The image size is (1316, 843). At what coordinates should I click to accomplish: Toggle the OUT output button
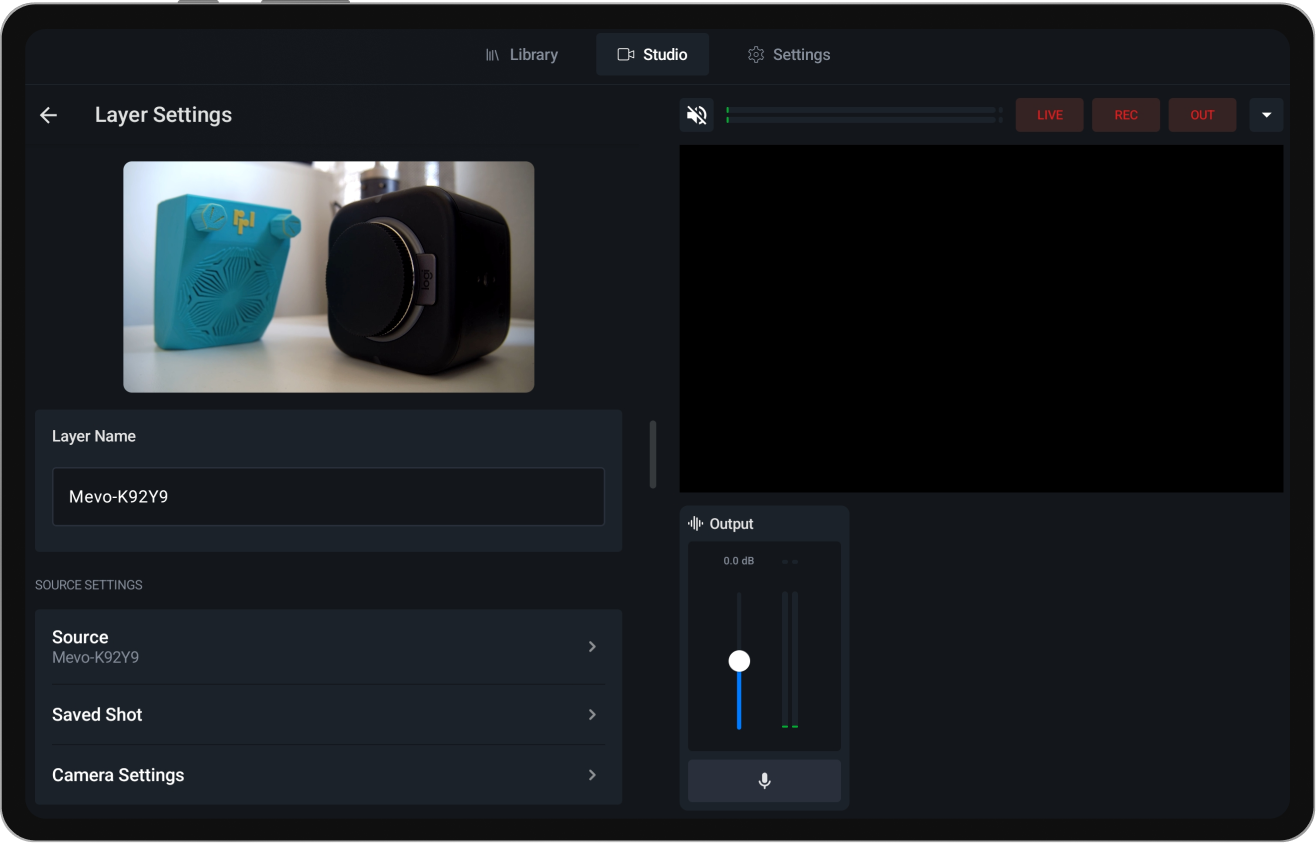tap(1202, 114)
